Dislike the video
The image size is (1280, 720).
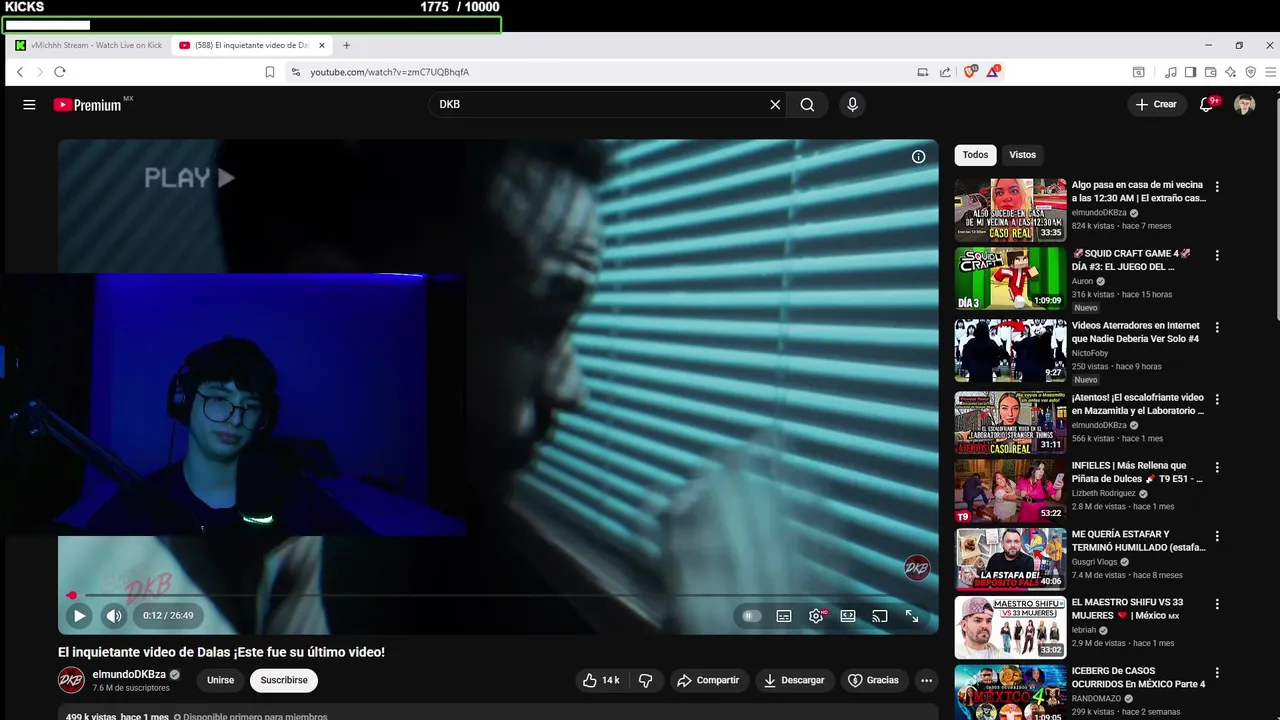pyautogui.click(x=646, y=680)
